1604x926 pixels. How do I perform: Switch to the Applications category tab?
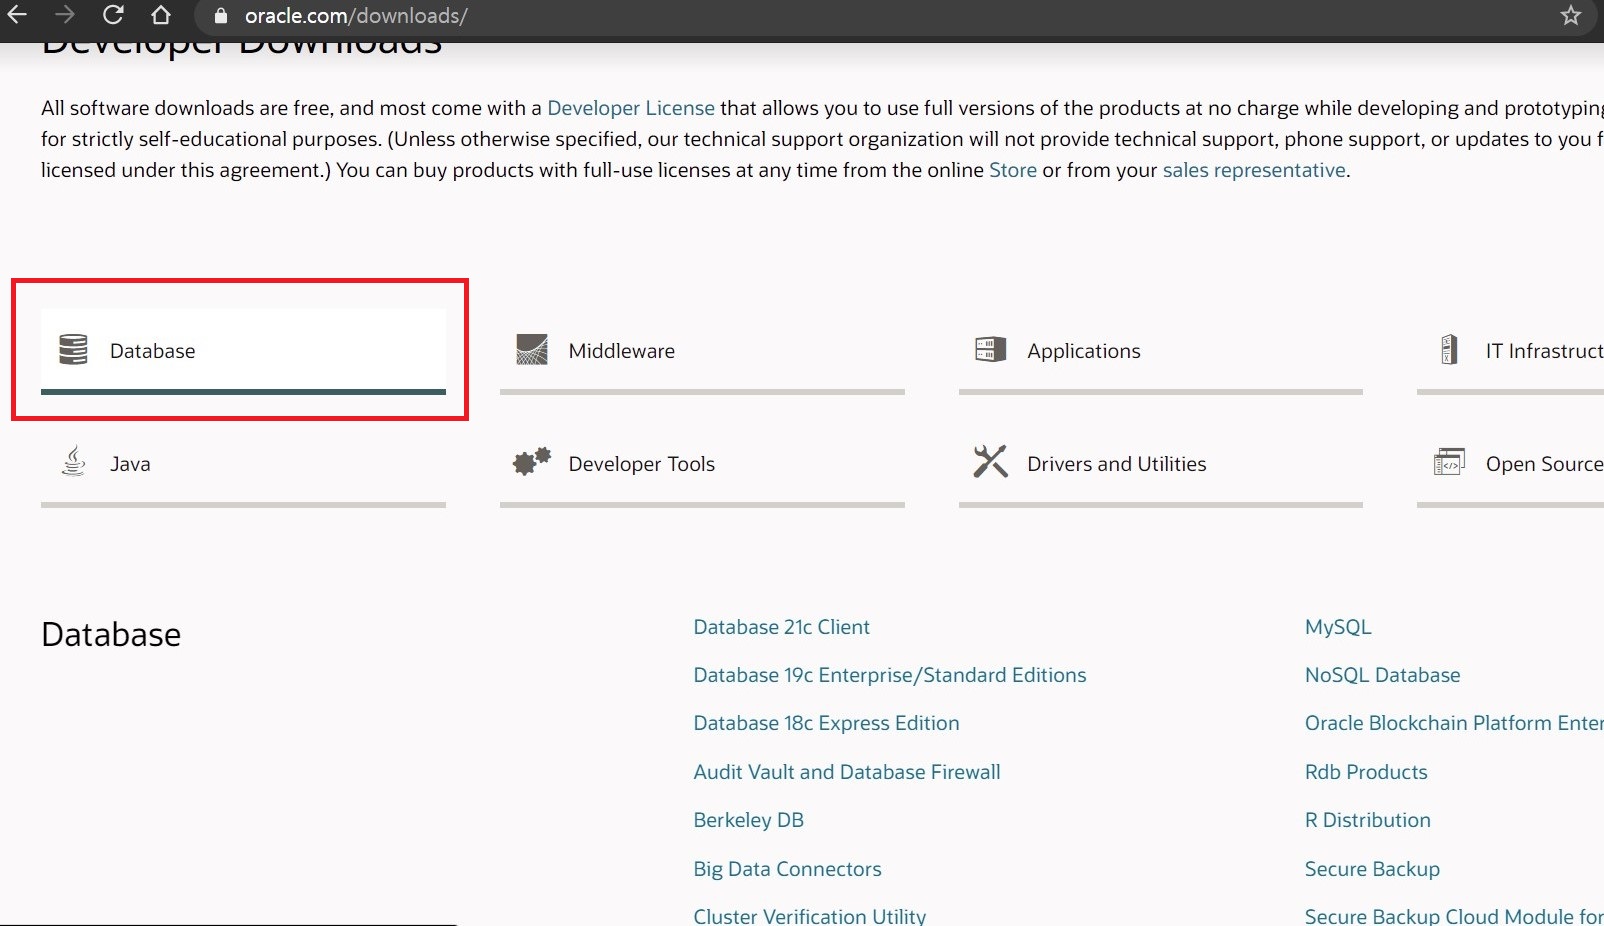1161,351
